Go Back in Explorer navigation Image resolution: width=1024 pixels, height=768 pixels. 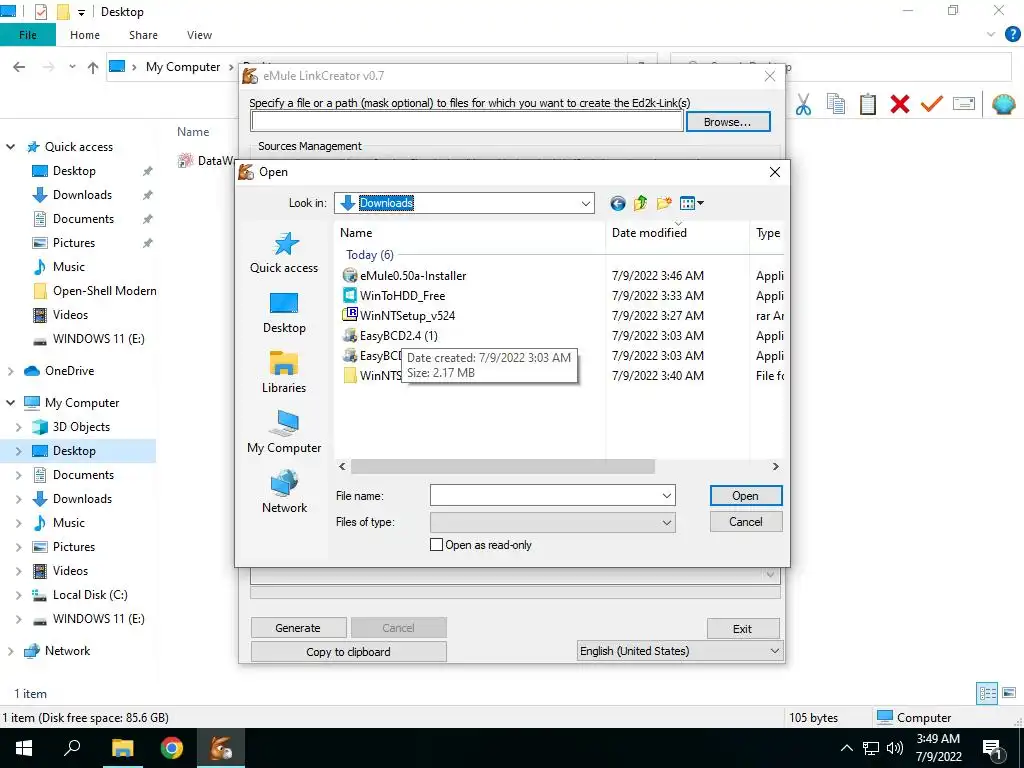(19, 67)
